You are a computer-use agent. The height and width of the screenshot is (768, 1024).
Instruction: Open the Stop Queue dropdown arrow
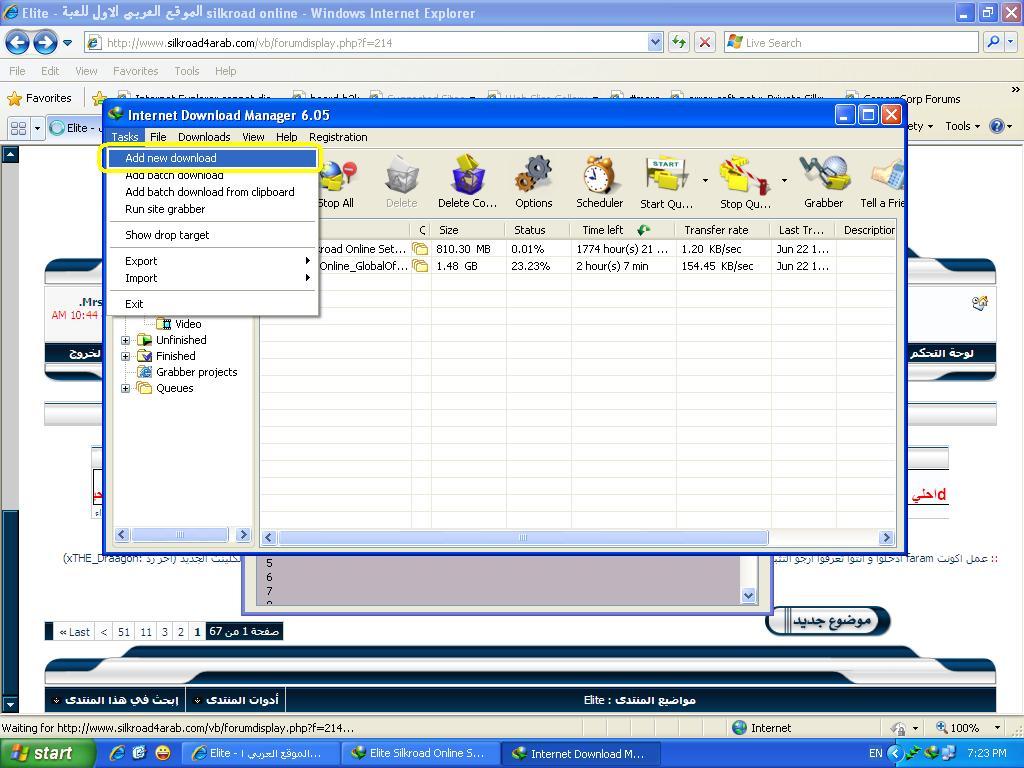point(784,180)
